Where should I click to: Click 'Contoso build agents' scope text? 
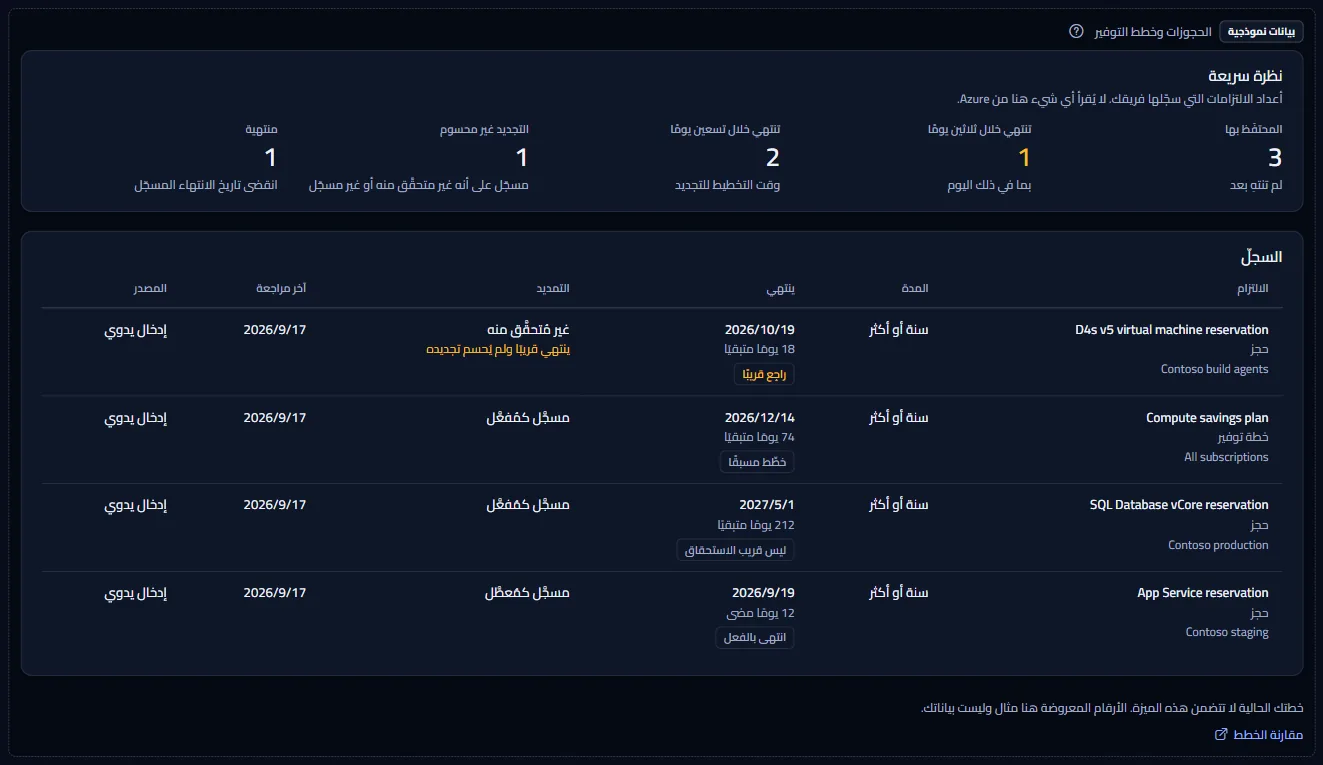(1215, 369)
